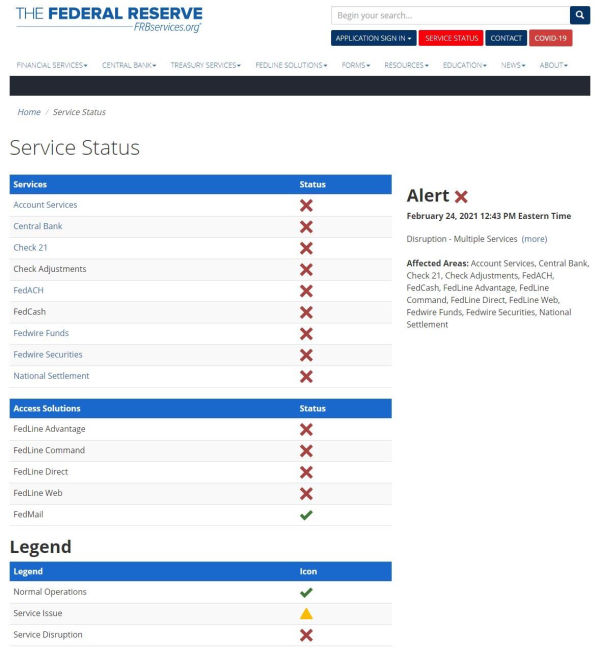
Task: Click the red X icon beside Alert heading
Action: [461, 197]
